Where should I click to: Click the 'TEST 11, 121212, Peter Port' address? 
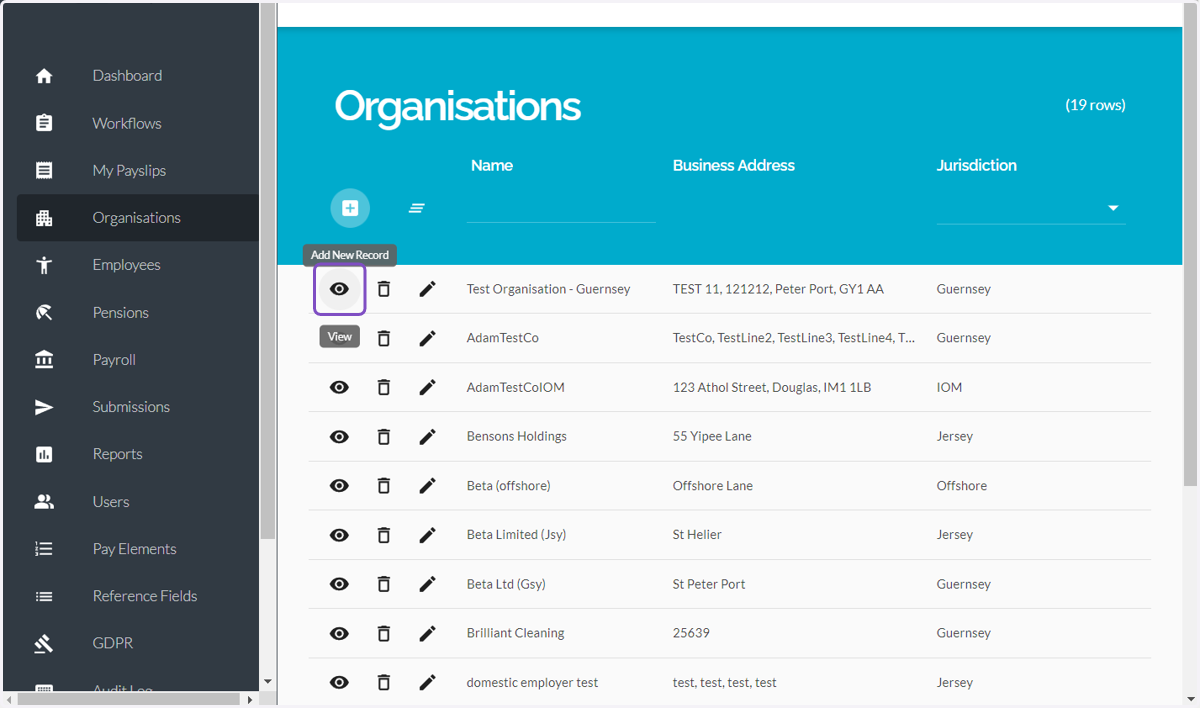point(778,289)
